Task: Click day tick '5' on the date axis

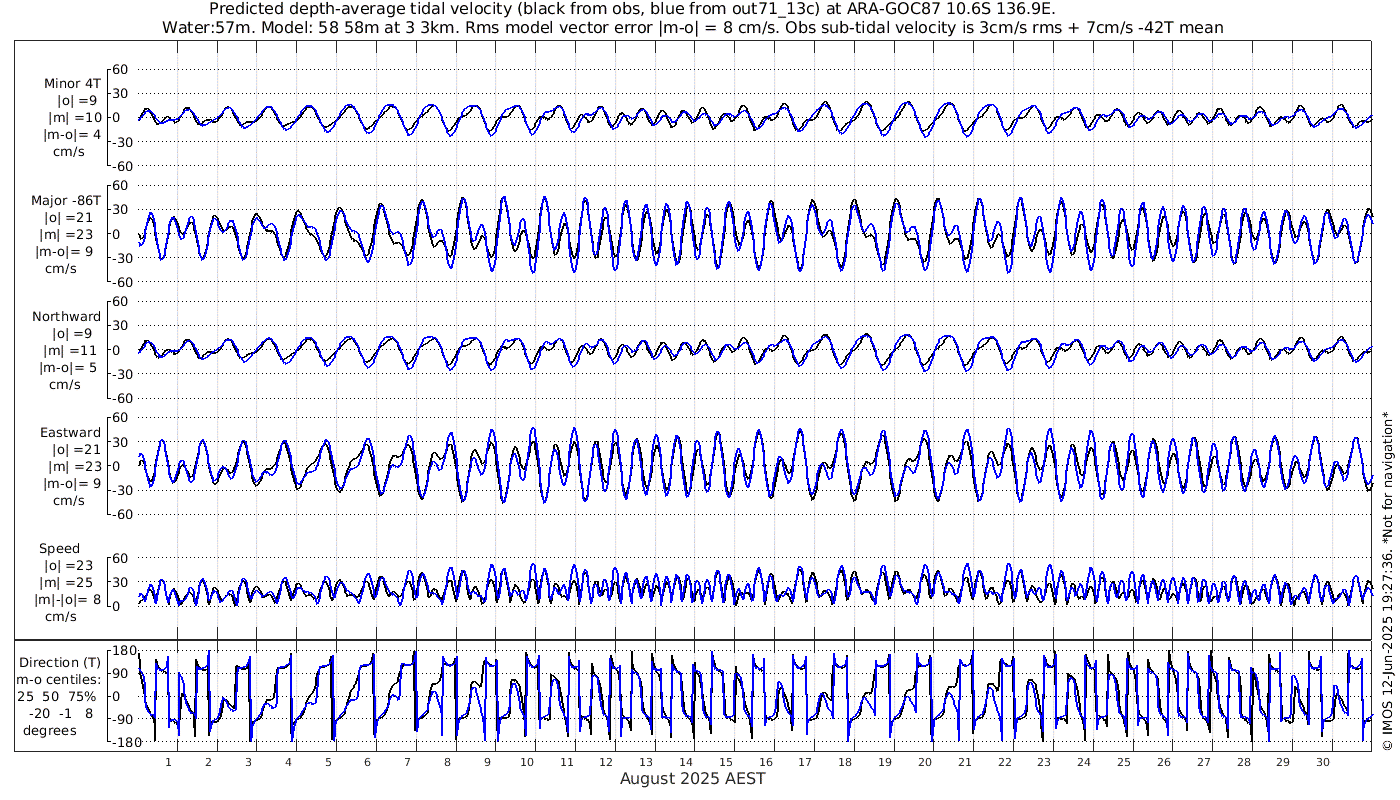Action: 328,762
